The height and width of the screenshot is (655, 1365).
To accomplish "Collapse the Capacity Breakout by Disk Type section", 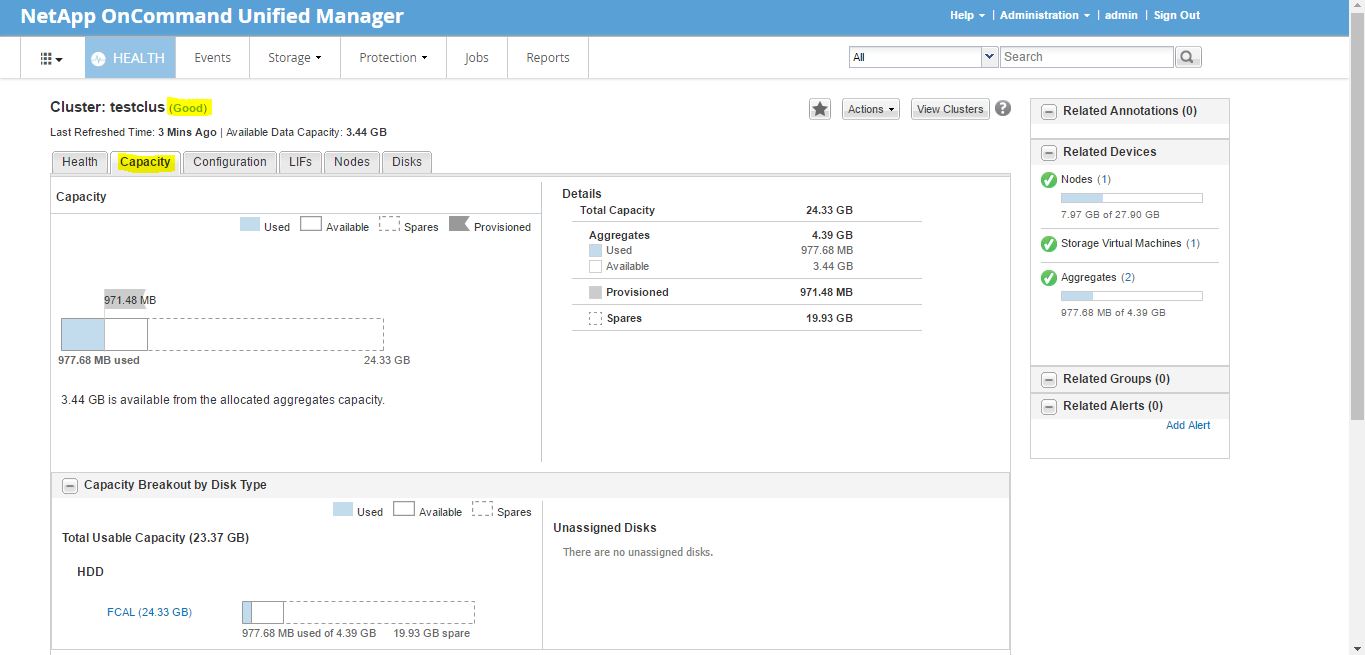I will click(69, 485).
